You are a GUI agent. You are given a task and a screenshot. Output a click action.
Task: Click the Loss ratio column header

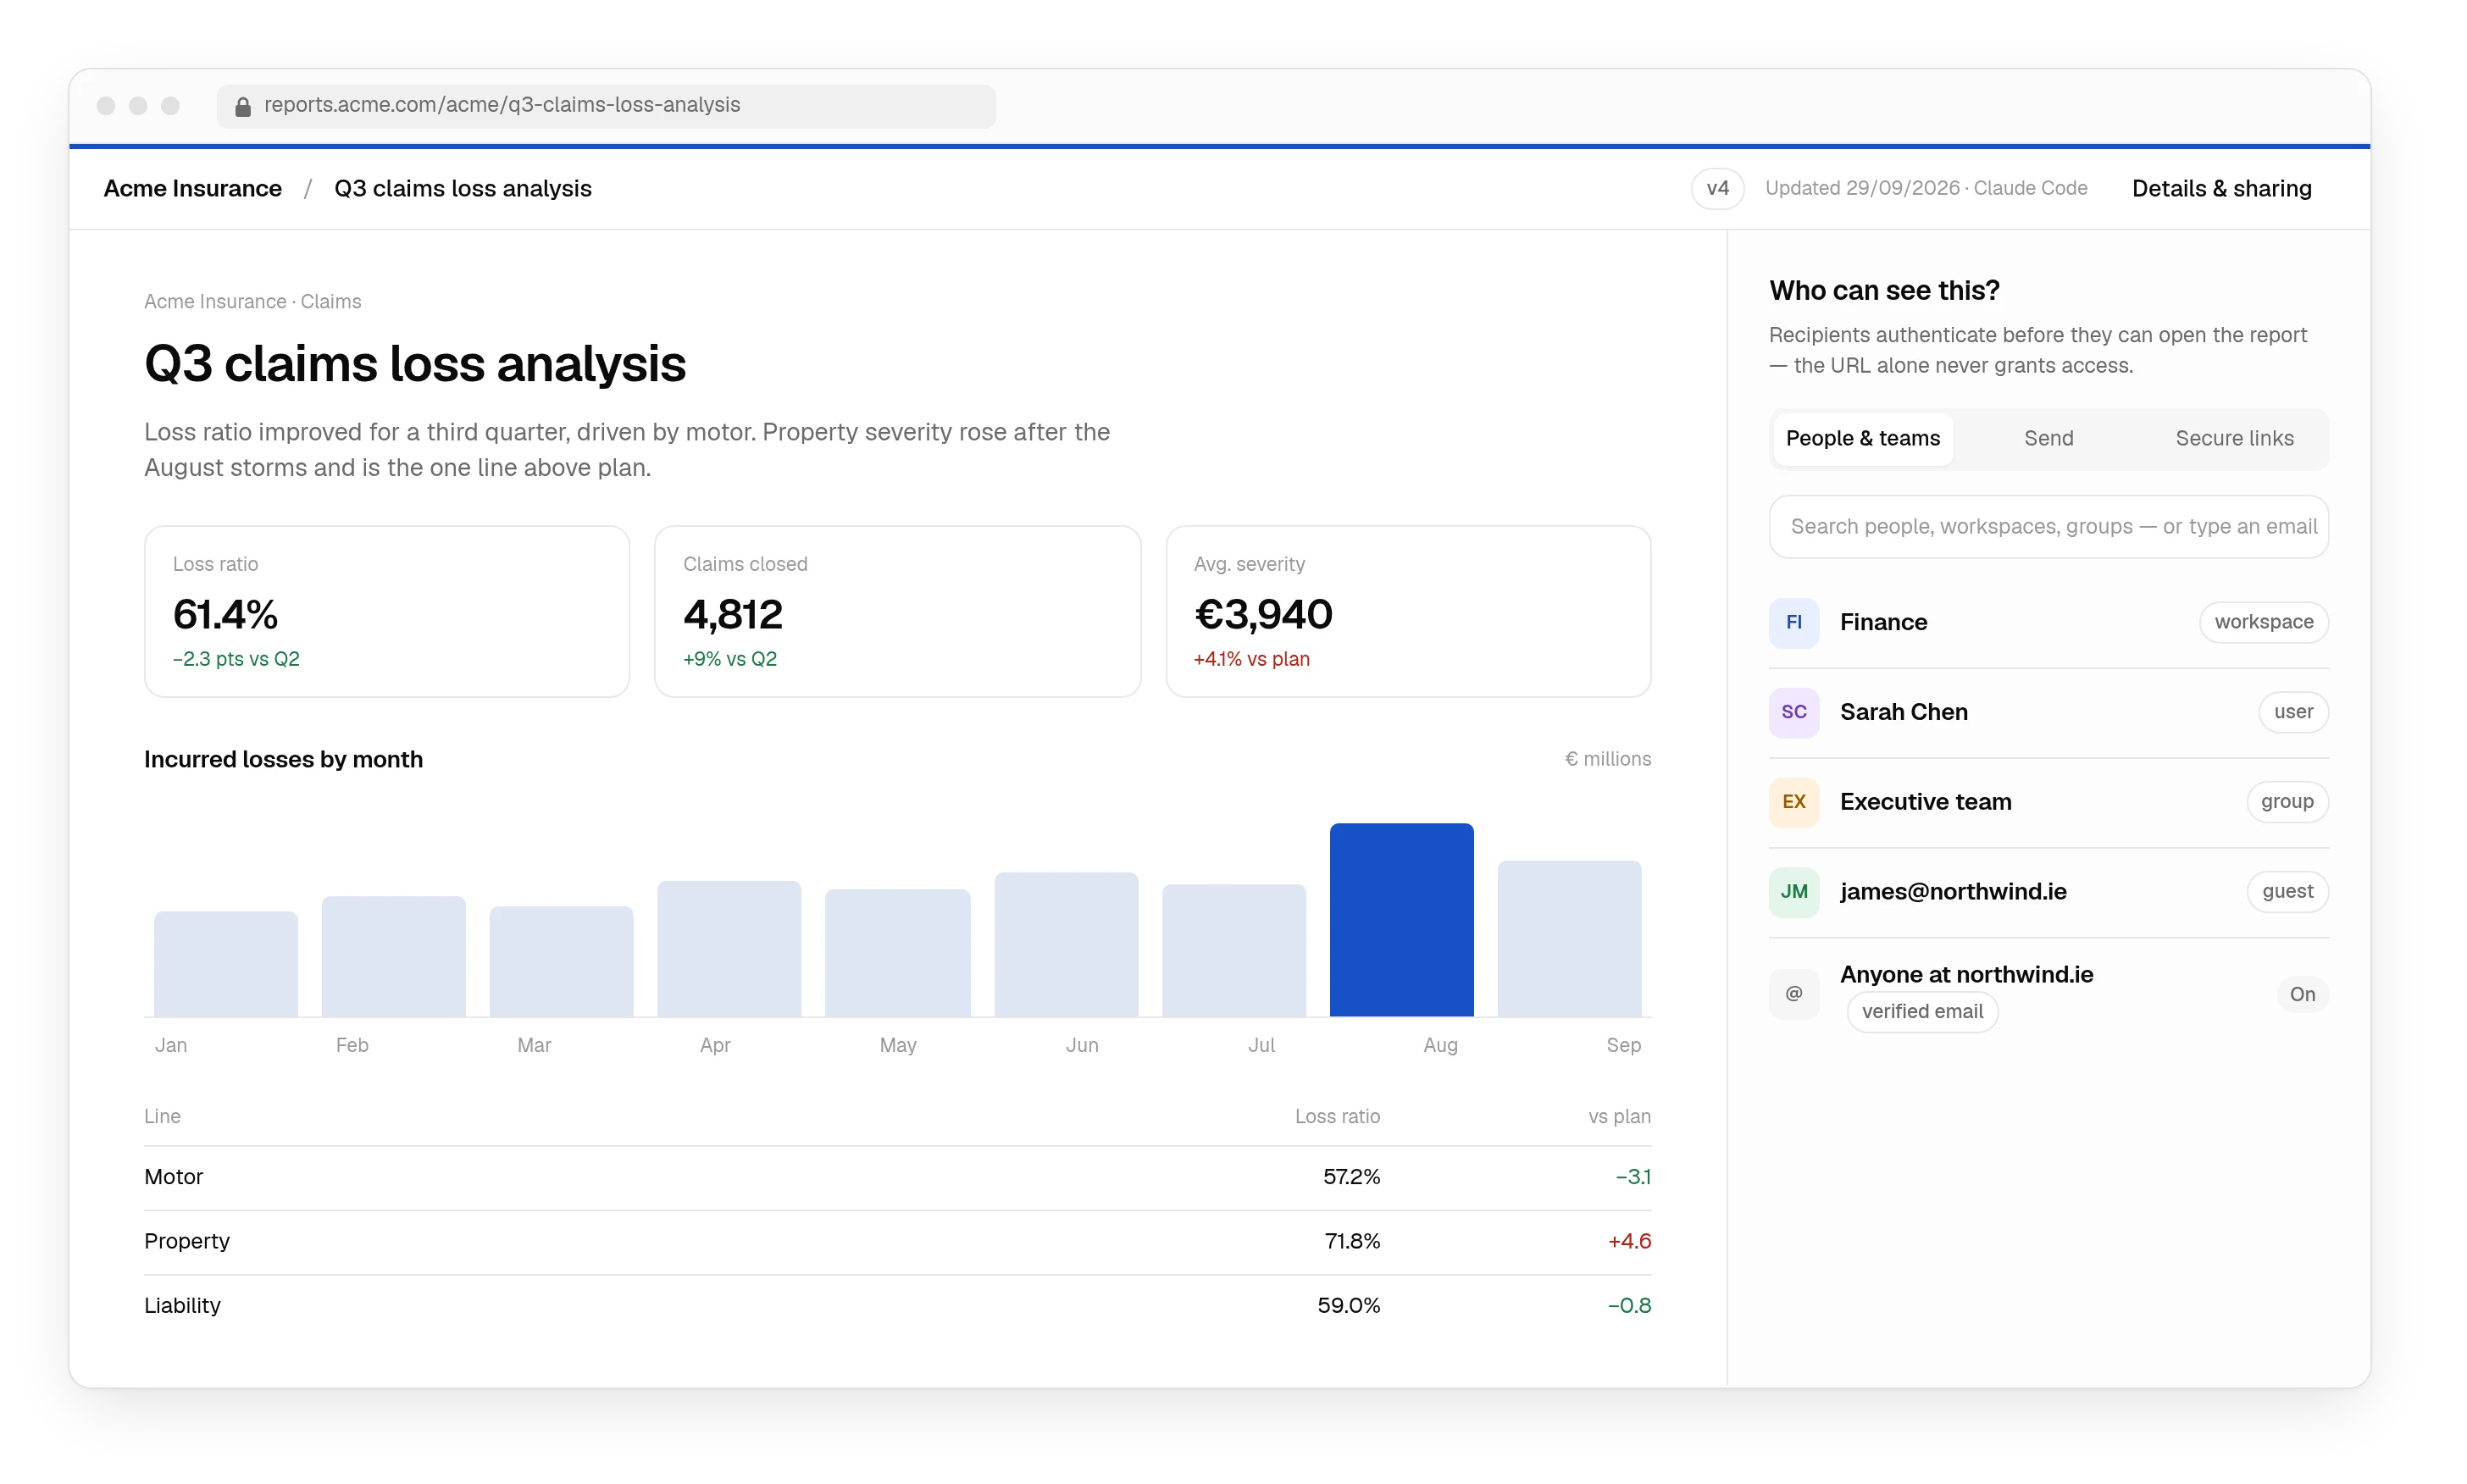click(x=1337, y=1117)
